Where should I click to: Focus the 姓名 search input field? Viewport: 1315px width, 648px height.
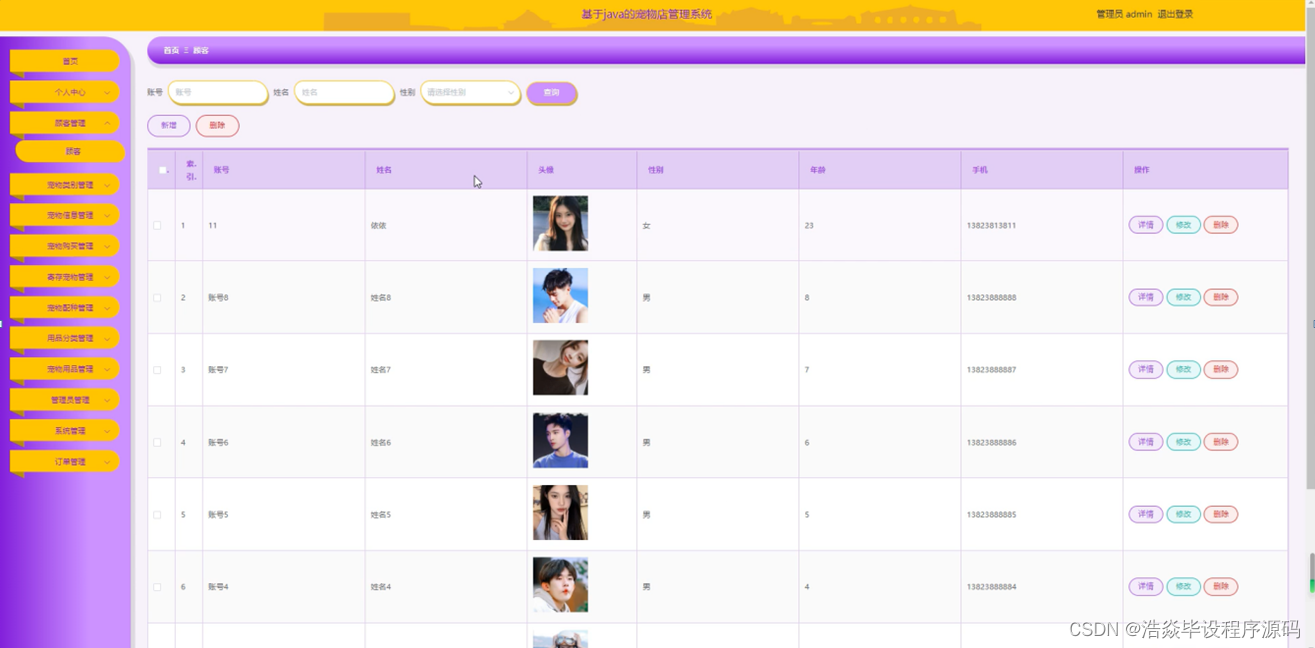(x=344, y=92)
